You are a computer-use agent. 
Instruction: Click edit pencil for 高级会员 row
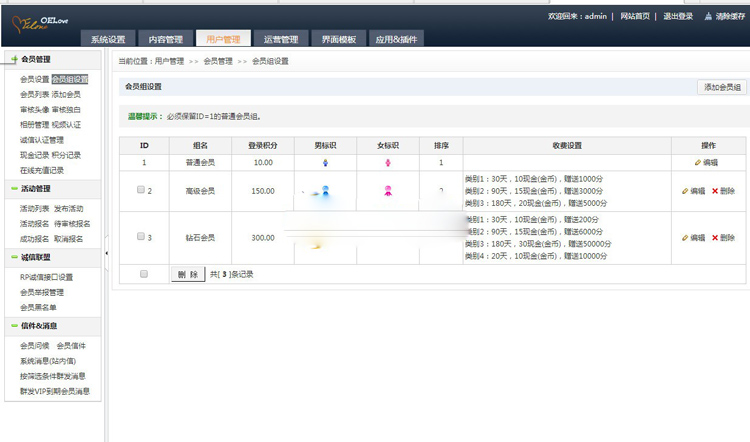tap(686, 190)
